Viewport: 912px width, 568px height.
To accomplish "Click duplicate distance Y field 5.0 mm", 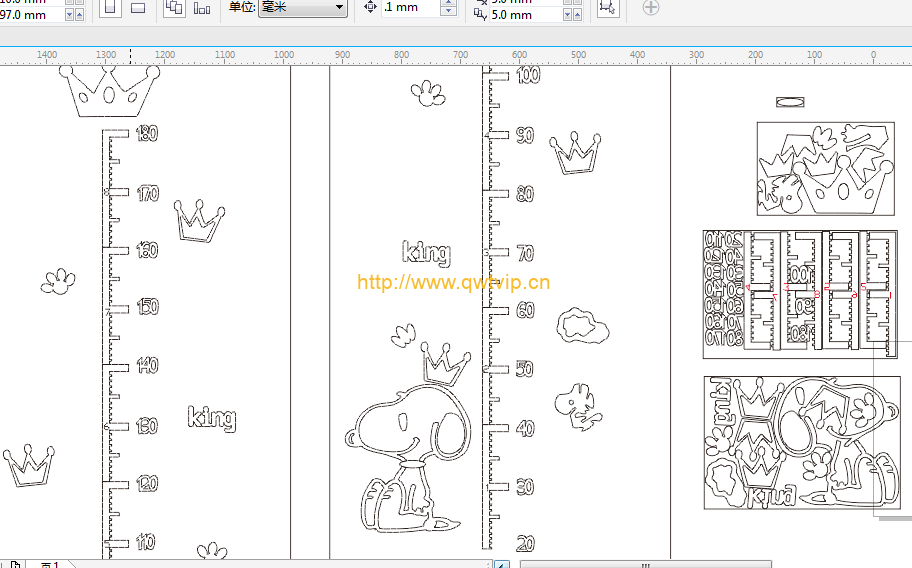I will coord(525,15).
